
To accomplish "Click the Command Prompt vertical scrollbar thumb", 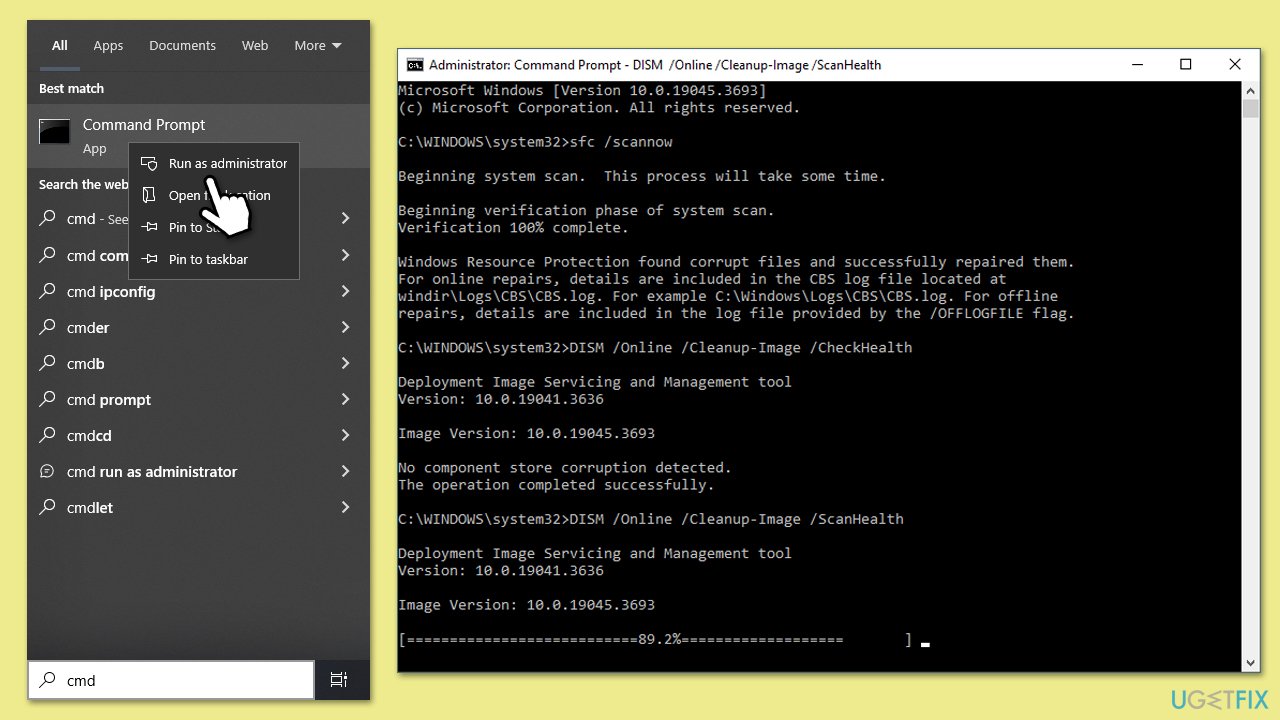I will click(x=1251, y=109).
